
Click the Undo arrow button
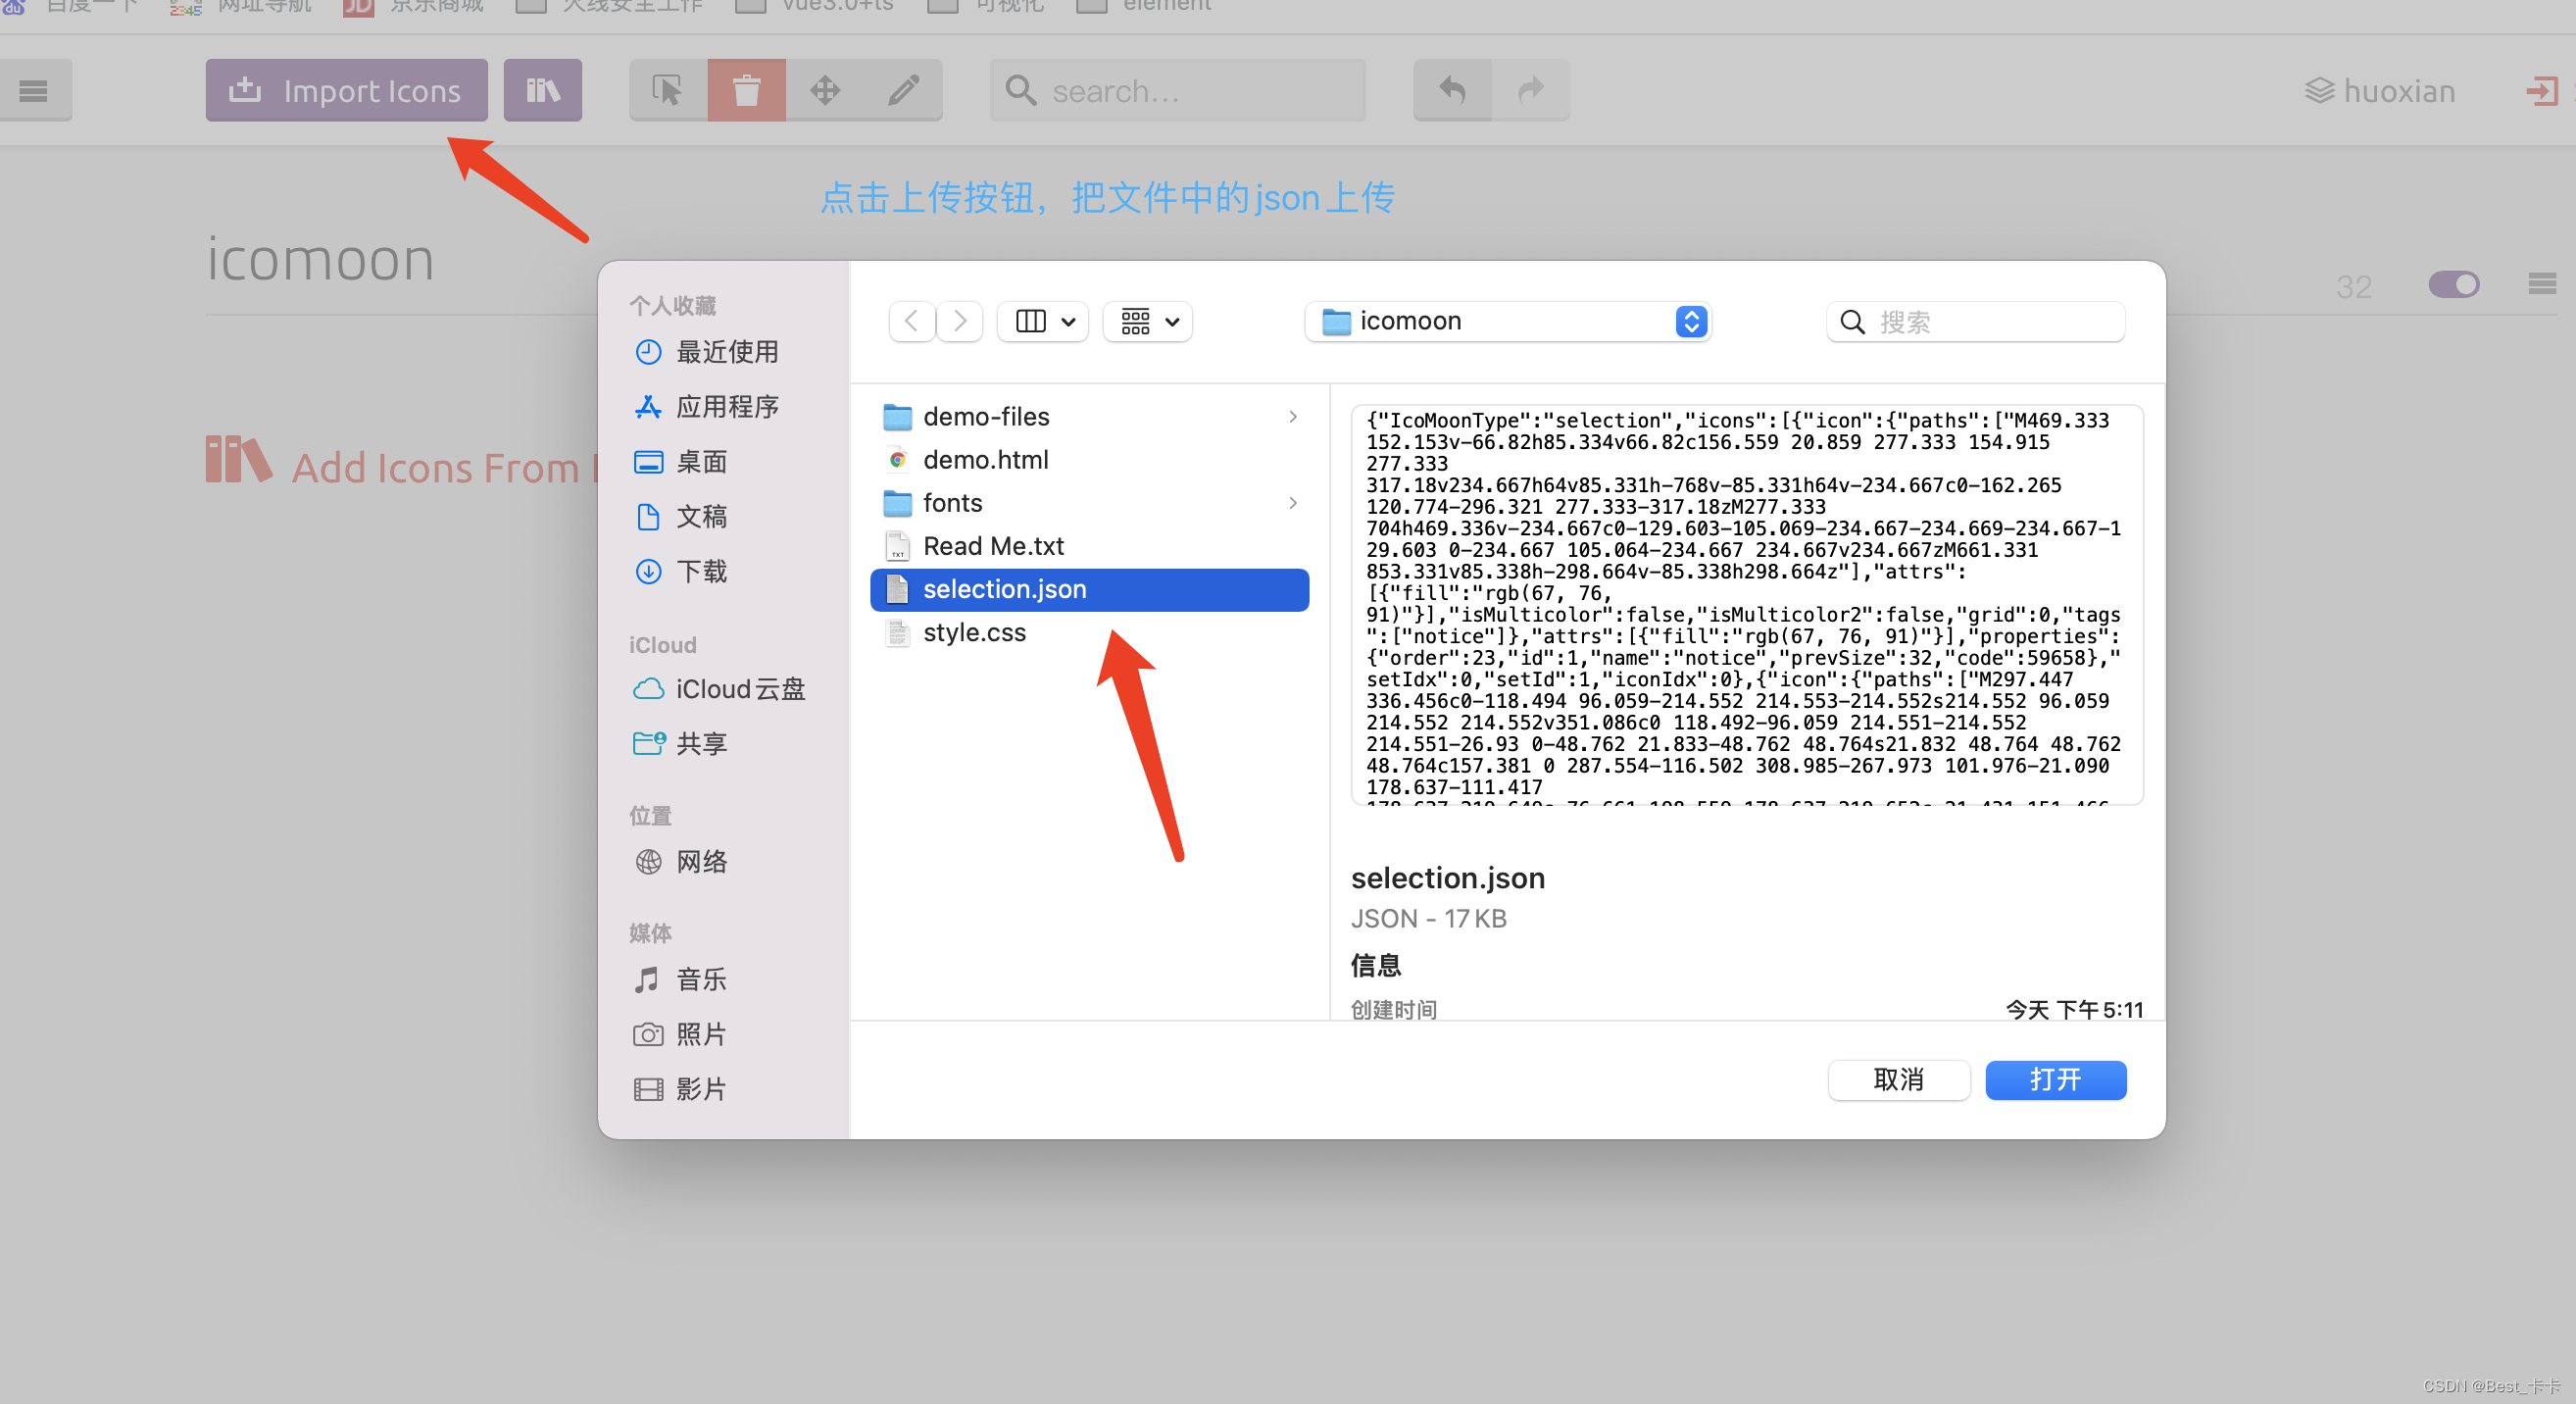[1452, 91]
